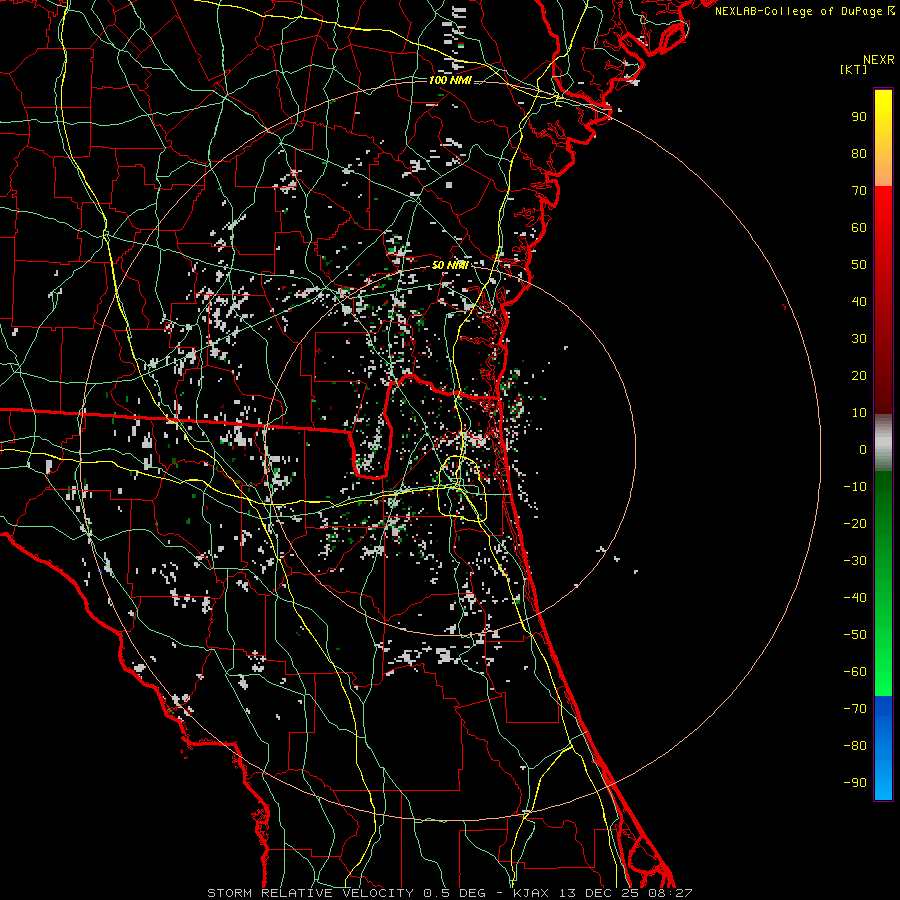Screen dimensions: 900x900
Task: Click the -30 value on velocity scale
Action: pos(855,561)
